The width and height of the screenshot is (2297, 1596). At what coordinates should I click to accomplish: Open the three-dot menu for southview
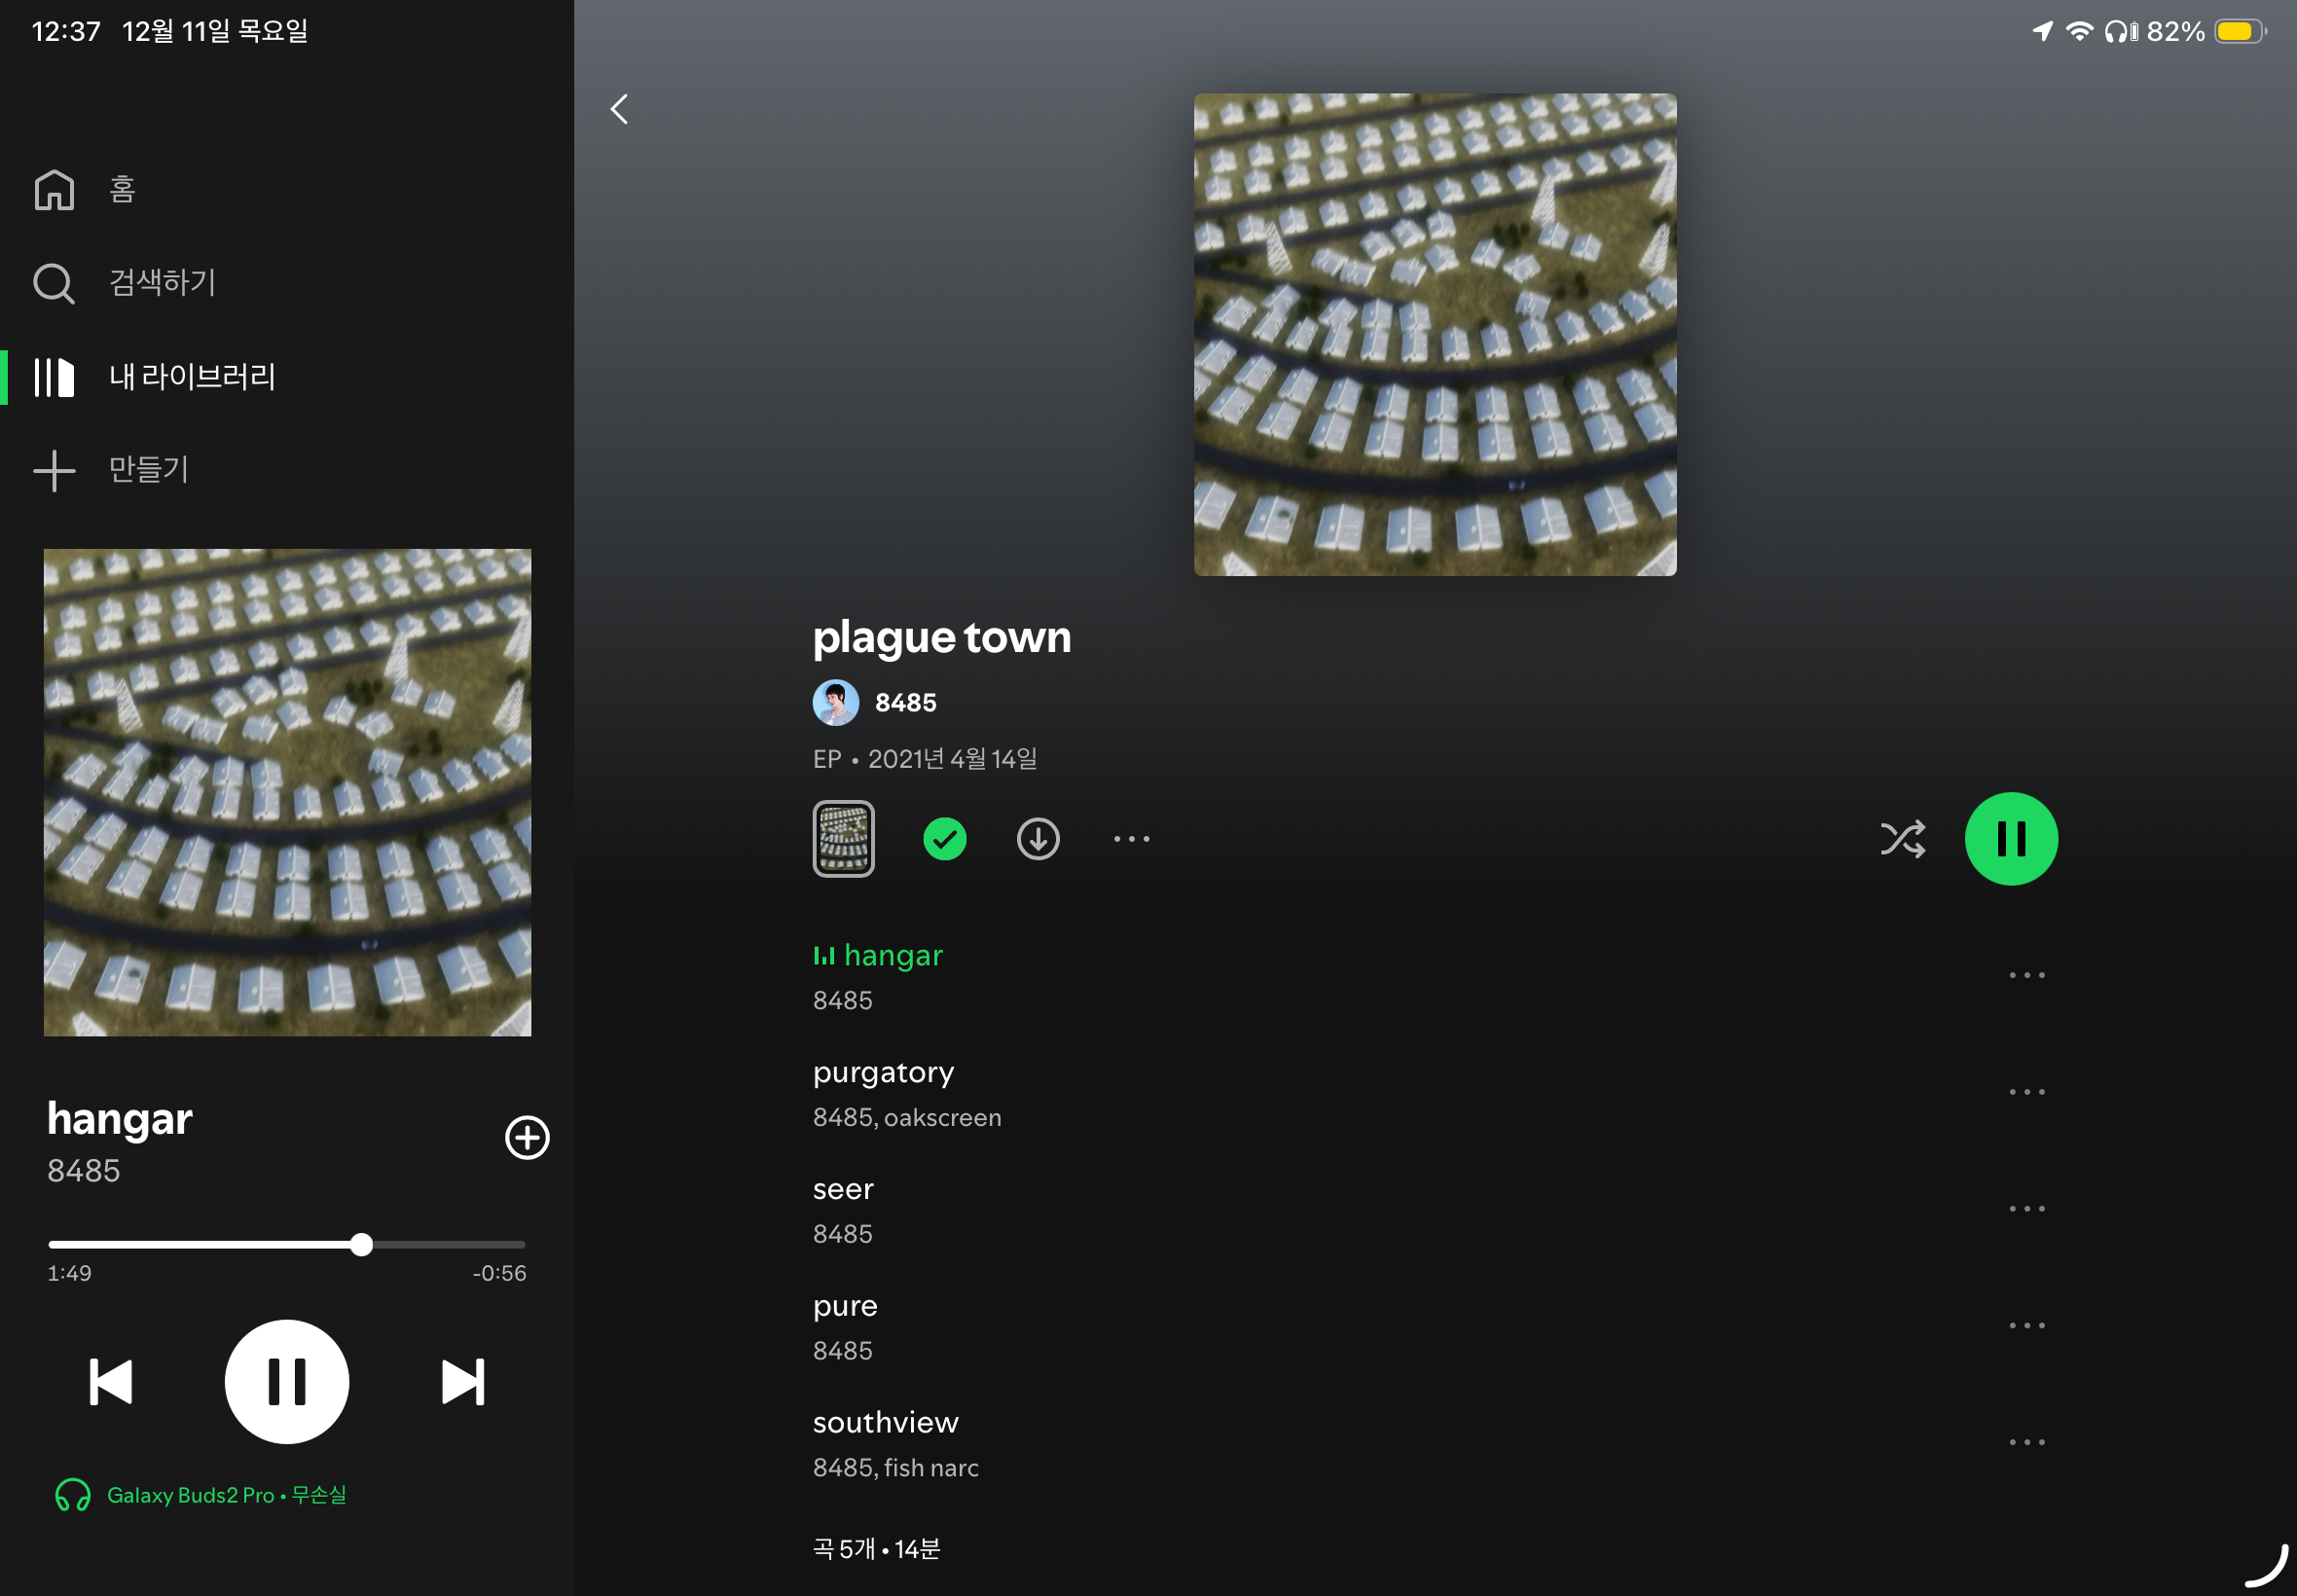tap(2026, 1442)
